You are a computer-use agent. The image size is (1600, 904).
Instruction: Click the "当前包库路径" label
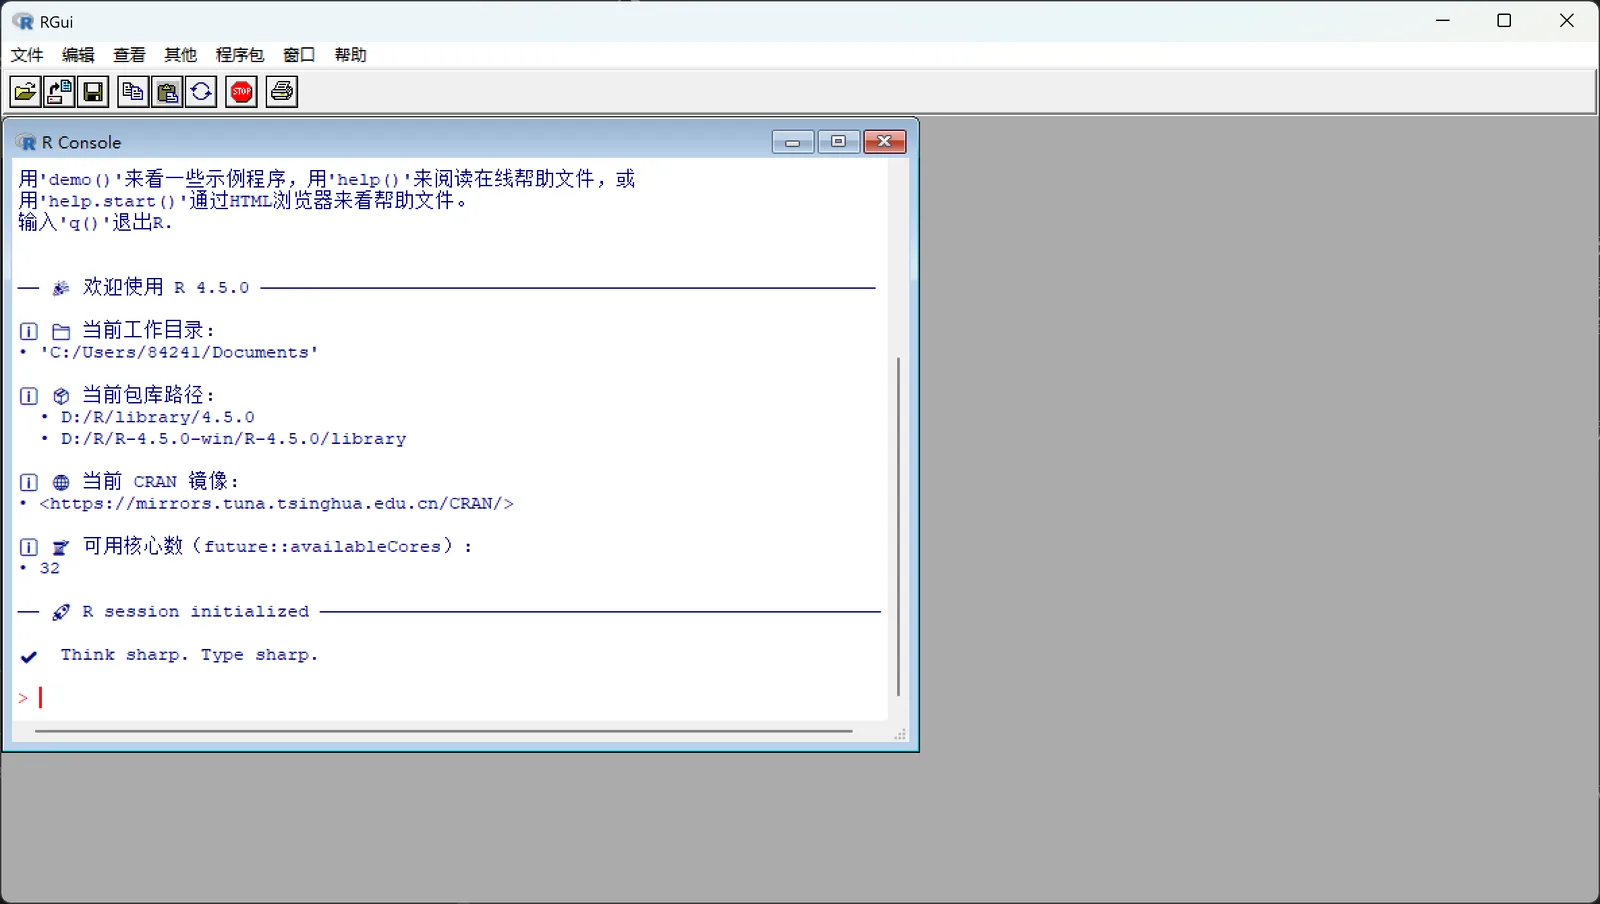tap(148, 395)
